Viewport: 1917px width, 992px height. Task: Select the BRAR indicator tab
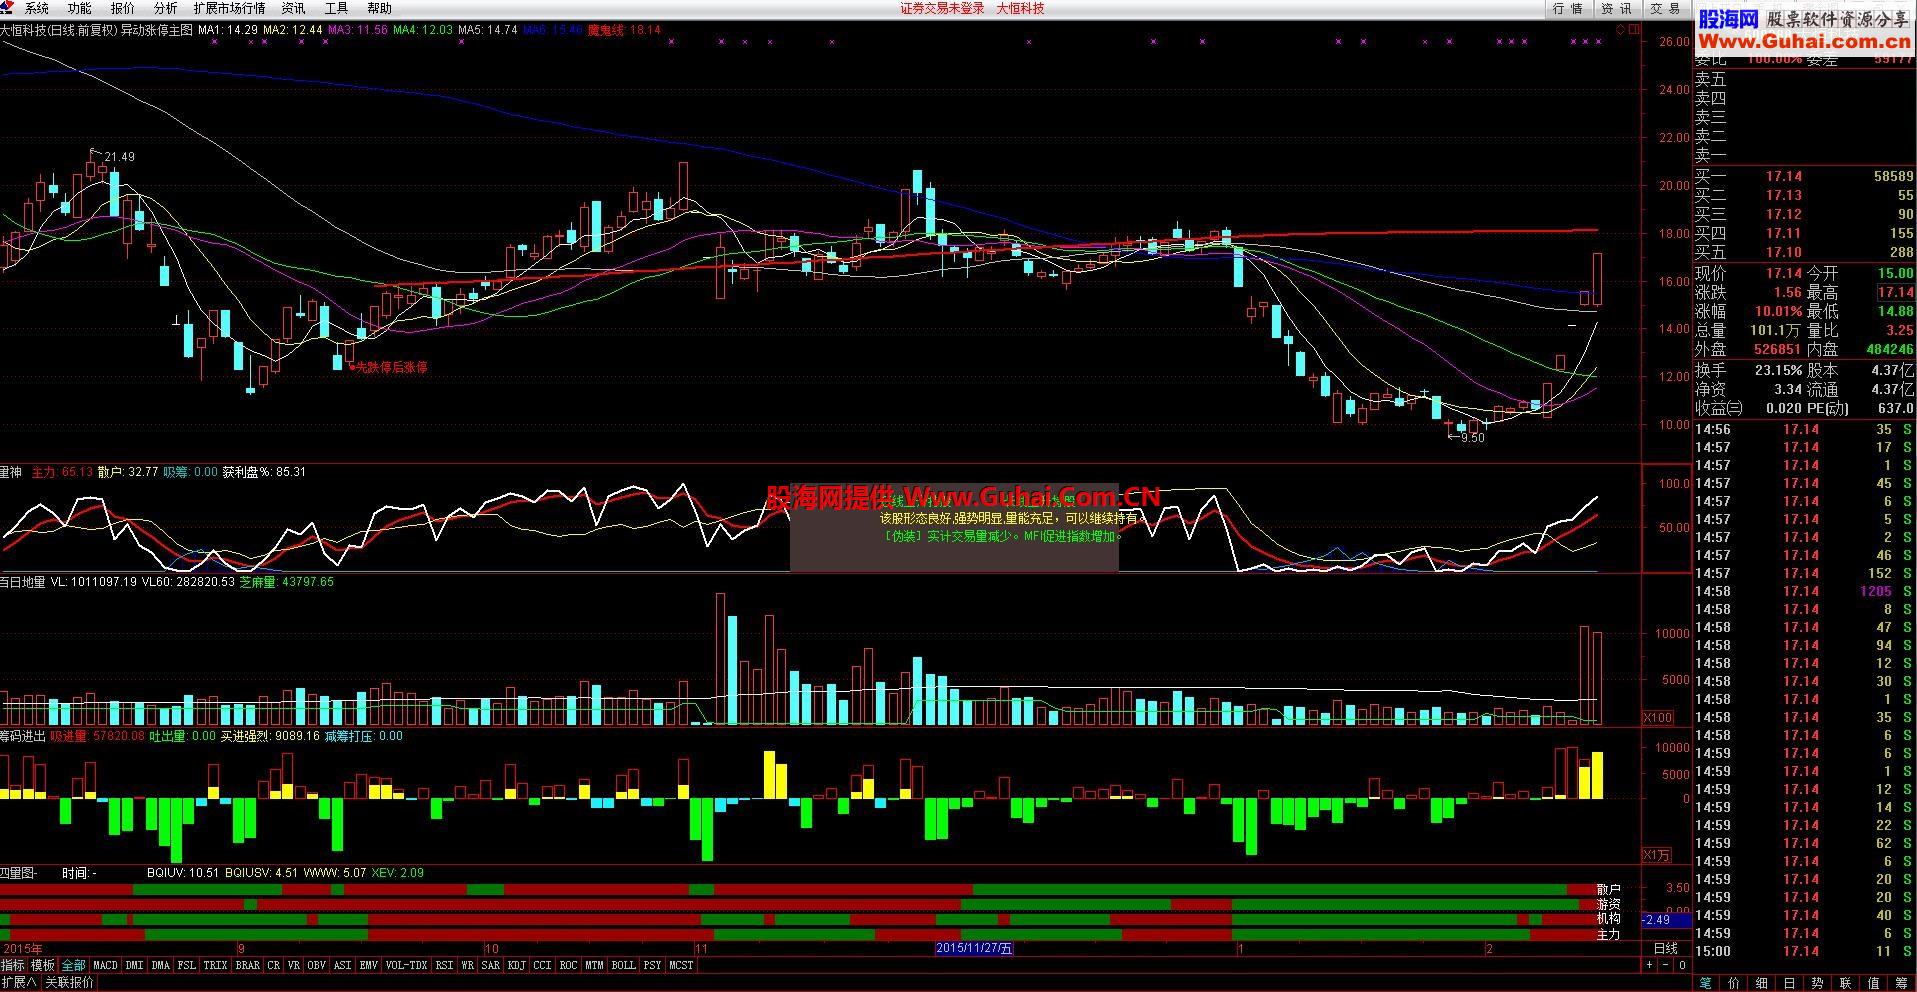click(247, 966)
